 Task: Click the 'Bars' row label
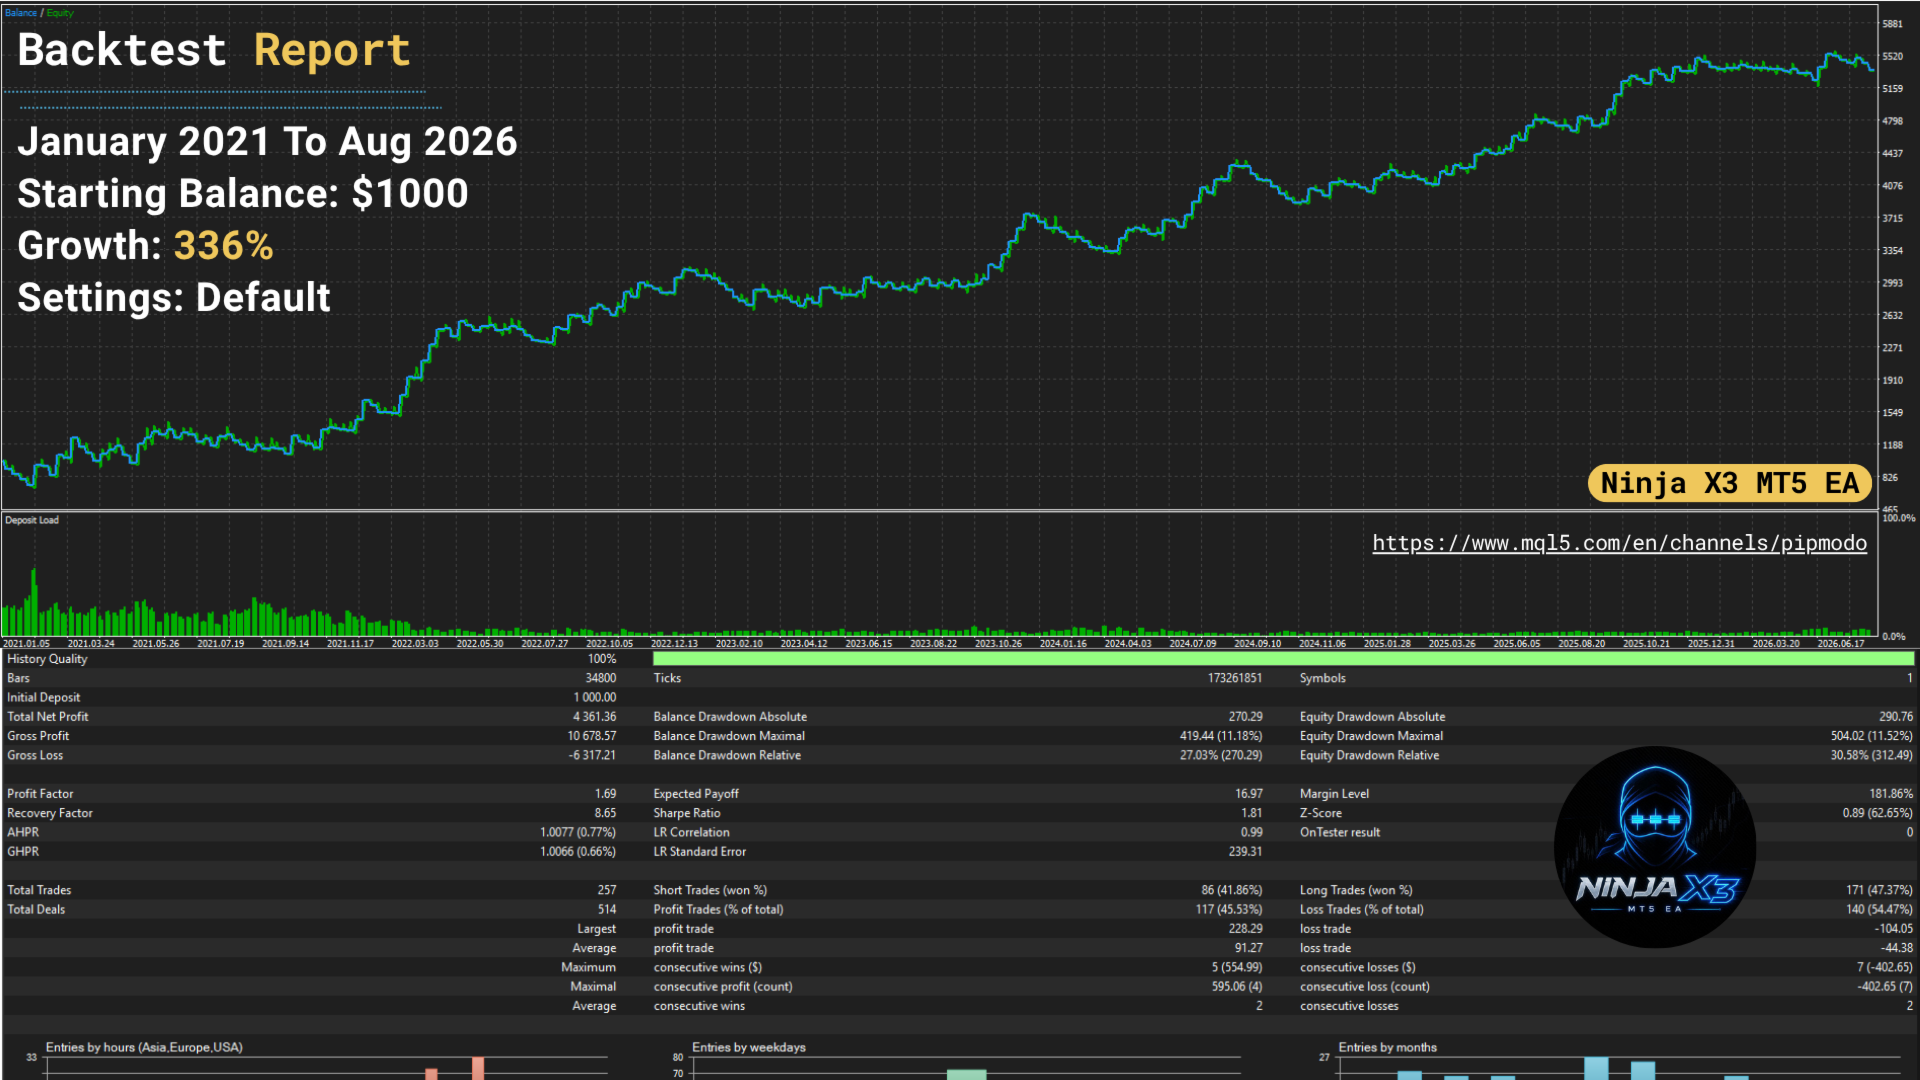[18, 678]
